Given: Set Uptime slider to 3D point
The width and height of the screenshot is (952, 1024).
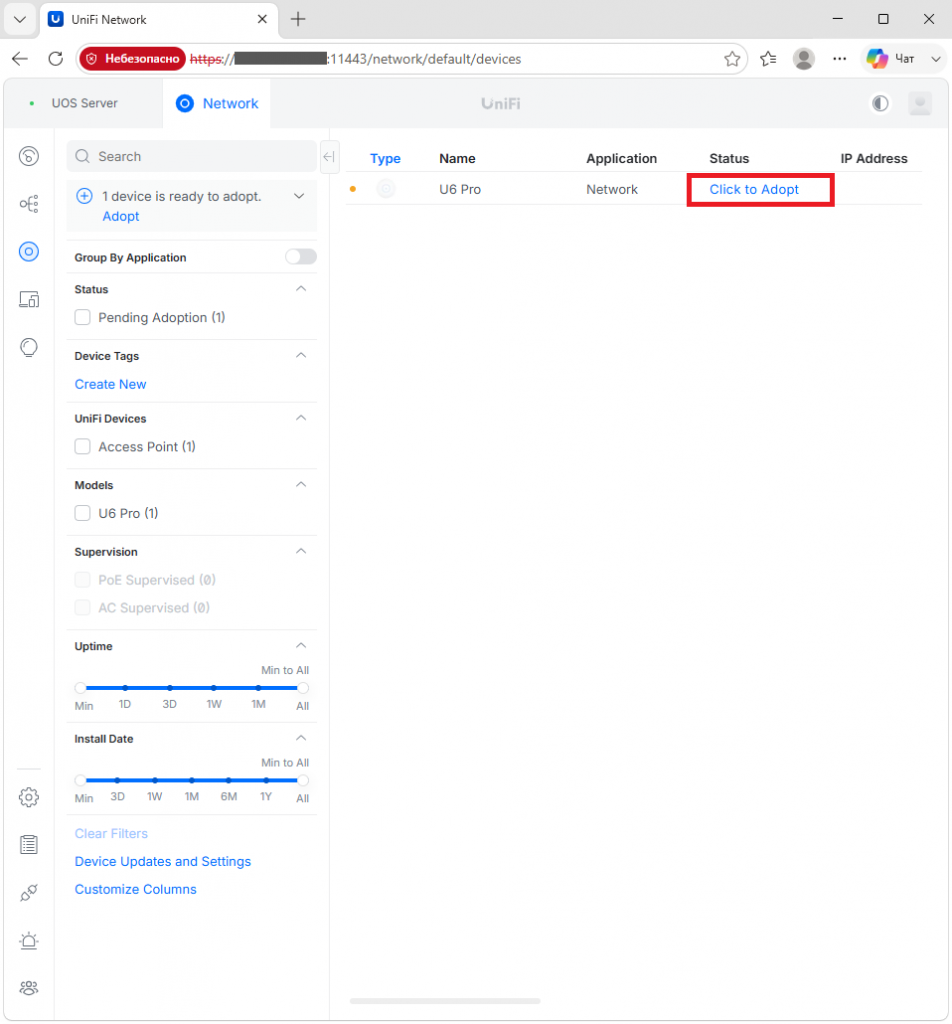Looking at the screenshot, I should pos(170,688).
